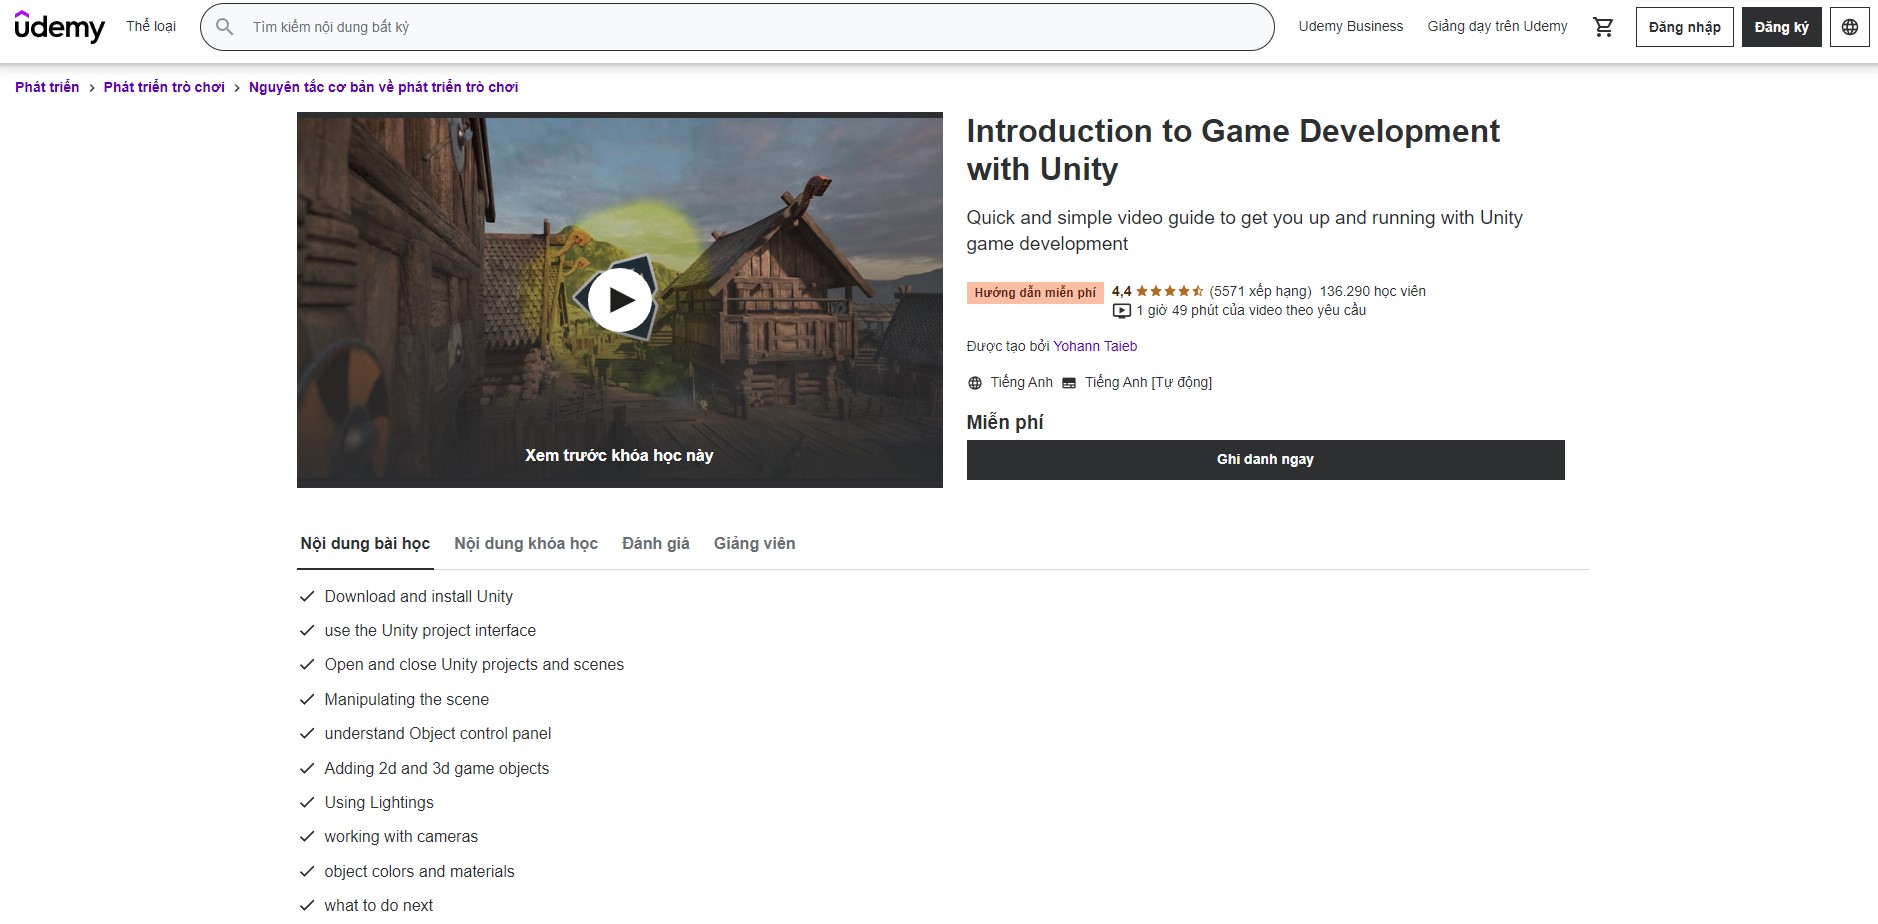The height and width of the screenshot is (924, 1878).
Task: Click the Hướng dẫn miễn phí badge
Action: (x=1034, y=291)
